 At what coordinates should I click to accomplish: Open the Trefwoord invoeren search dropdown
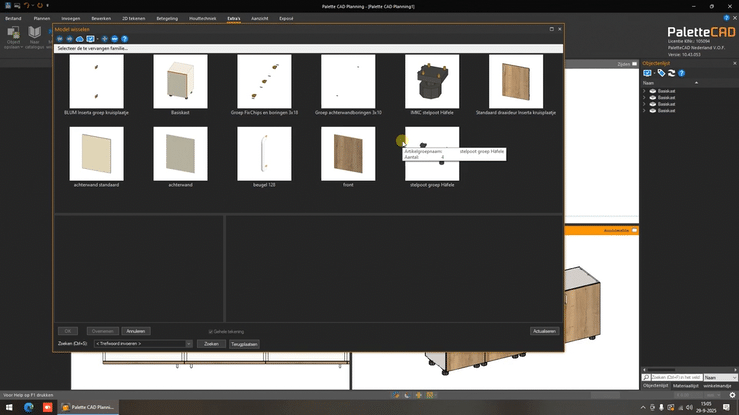(x=186, y=343)
